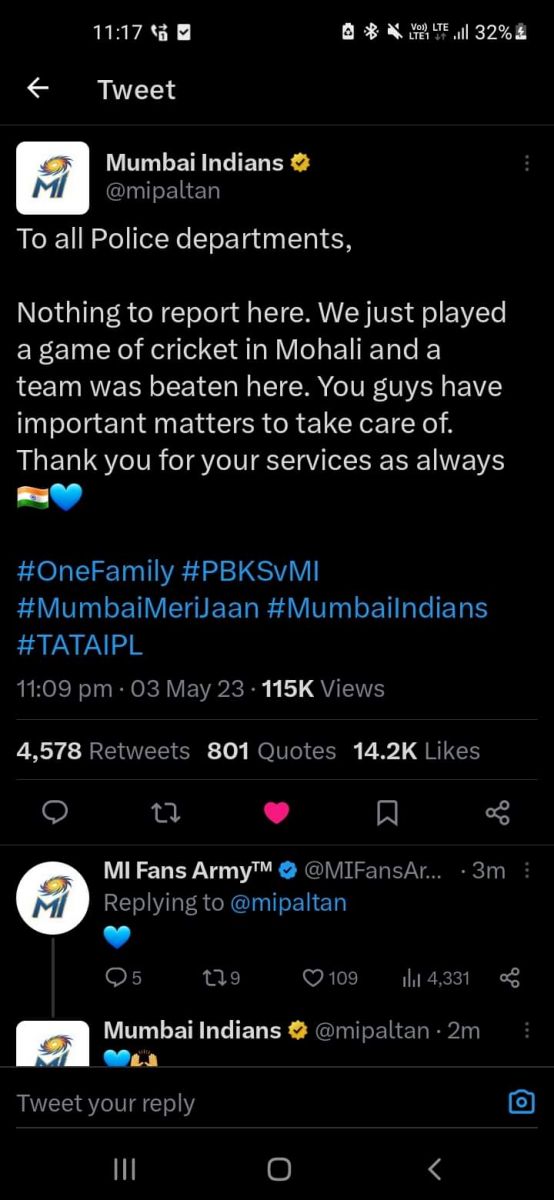554x1200 pixels.
Task: Share the MI Fans Army reply
Action: [509, 977]
